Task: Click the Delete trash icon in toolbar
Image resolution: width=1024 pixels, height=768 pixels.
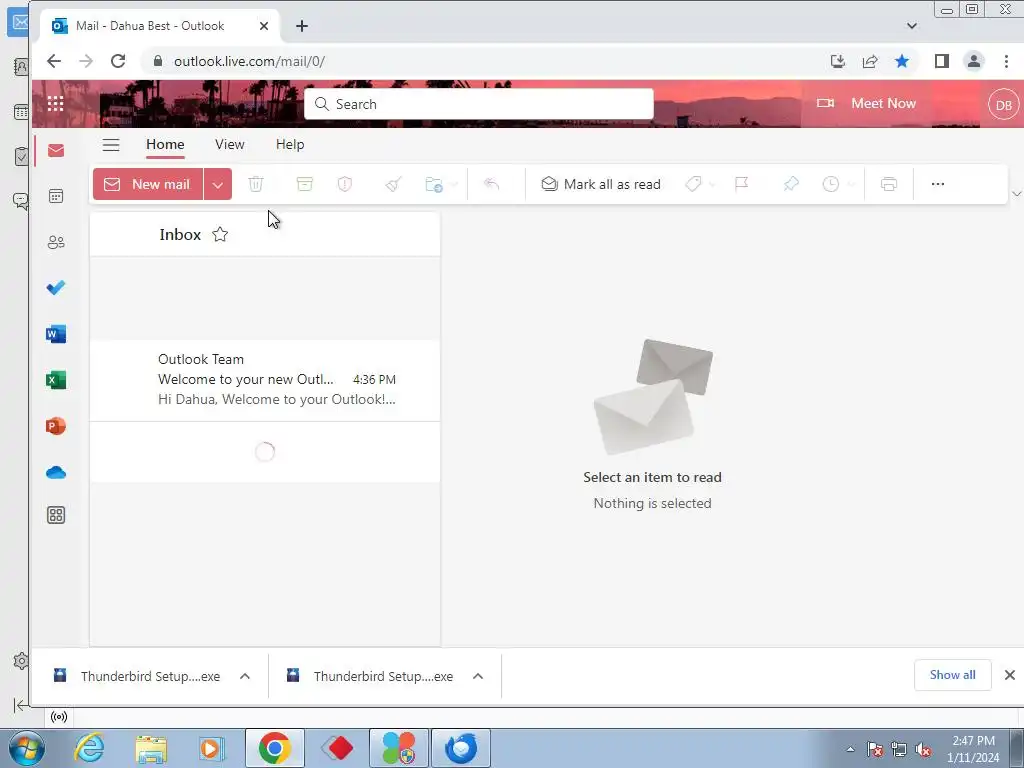Action: (x=256, y=184)
